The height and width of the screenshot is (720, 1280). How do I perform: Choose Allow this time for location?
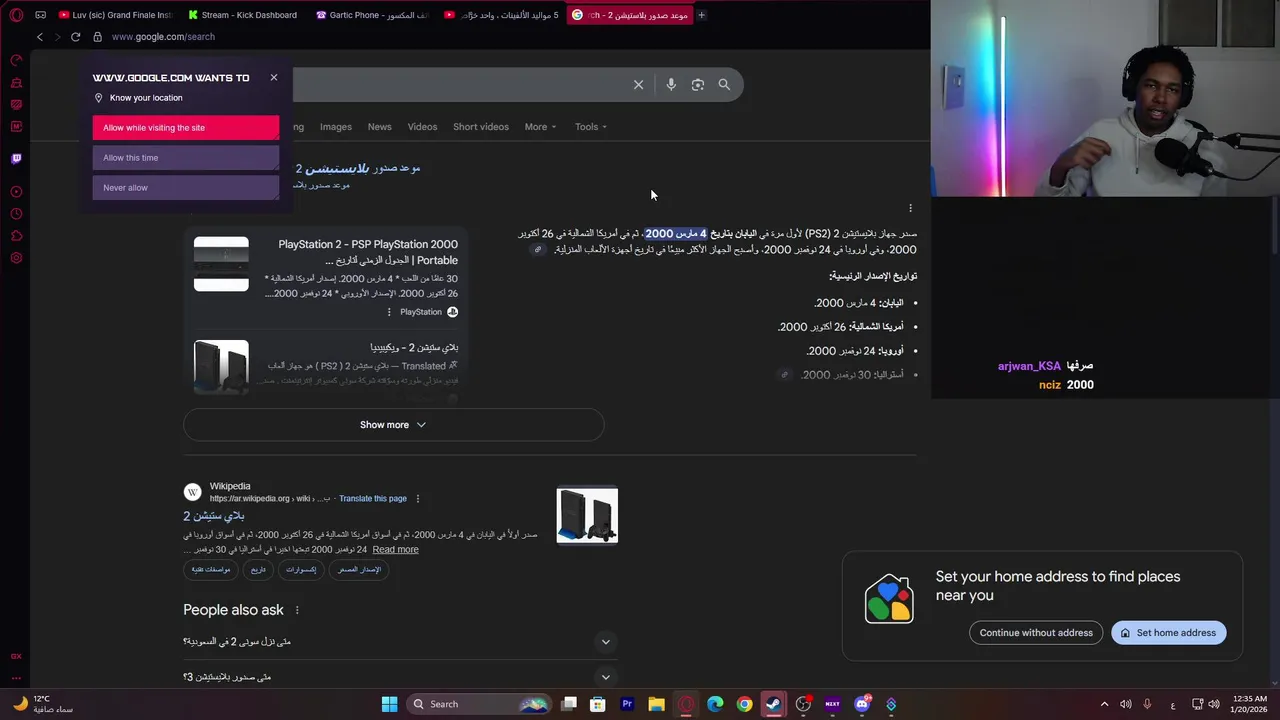pyautogui.click(x=186, y=158)
